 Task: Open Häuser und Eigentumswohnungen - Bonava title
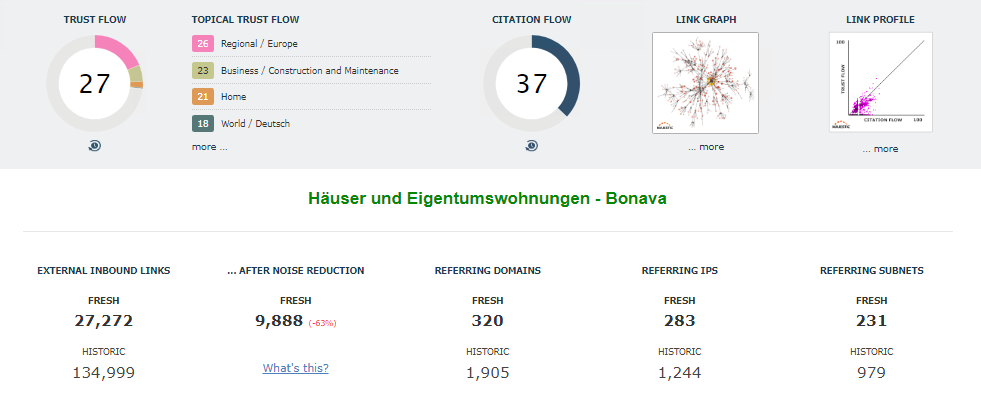[x=487, y=199]
